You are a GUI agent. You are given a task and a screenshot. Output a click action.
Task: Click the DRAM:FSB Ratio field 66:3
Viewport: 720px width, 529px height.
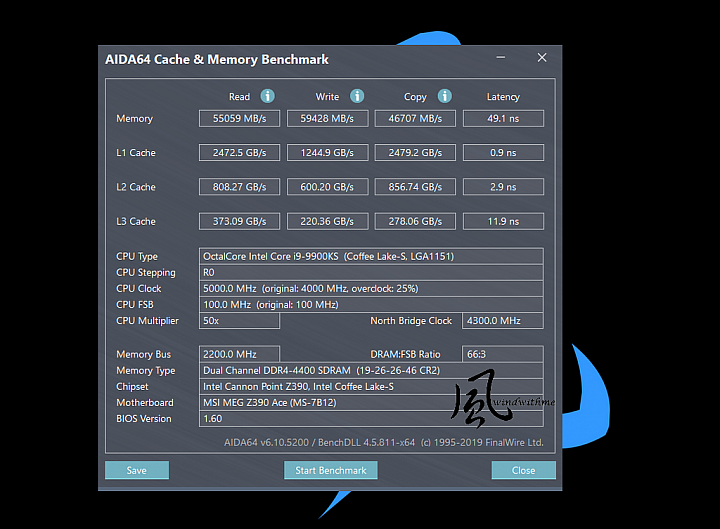point(503,354)
